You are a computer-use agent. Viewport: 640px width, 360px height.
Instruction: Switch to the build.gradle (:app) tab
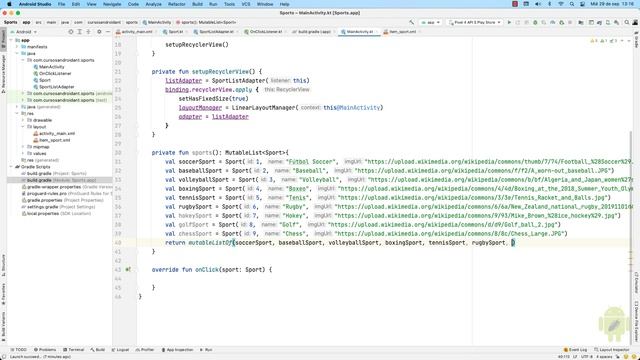(x=313, y=32)
